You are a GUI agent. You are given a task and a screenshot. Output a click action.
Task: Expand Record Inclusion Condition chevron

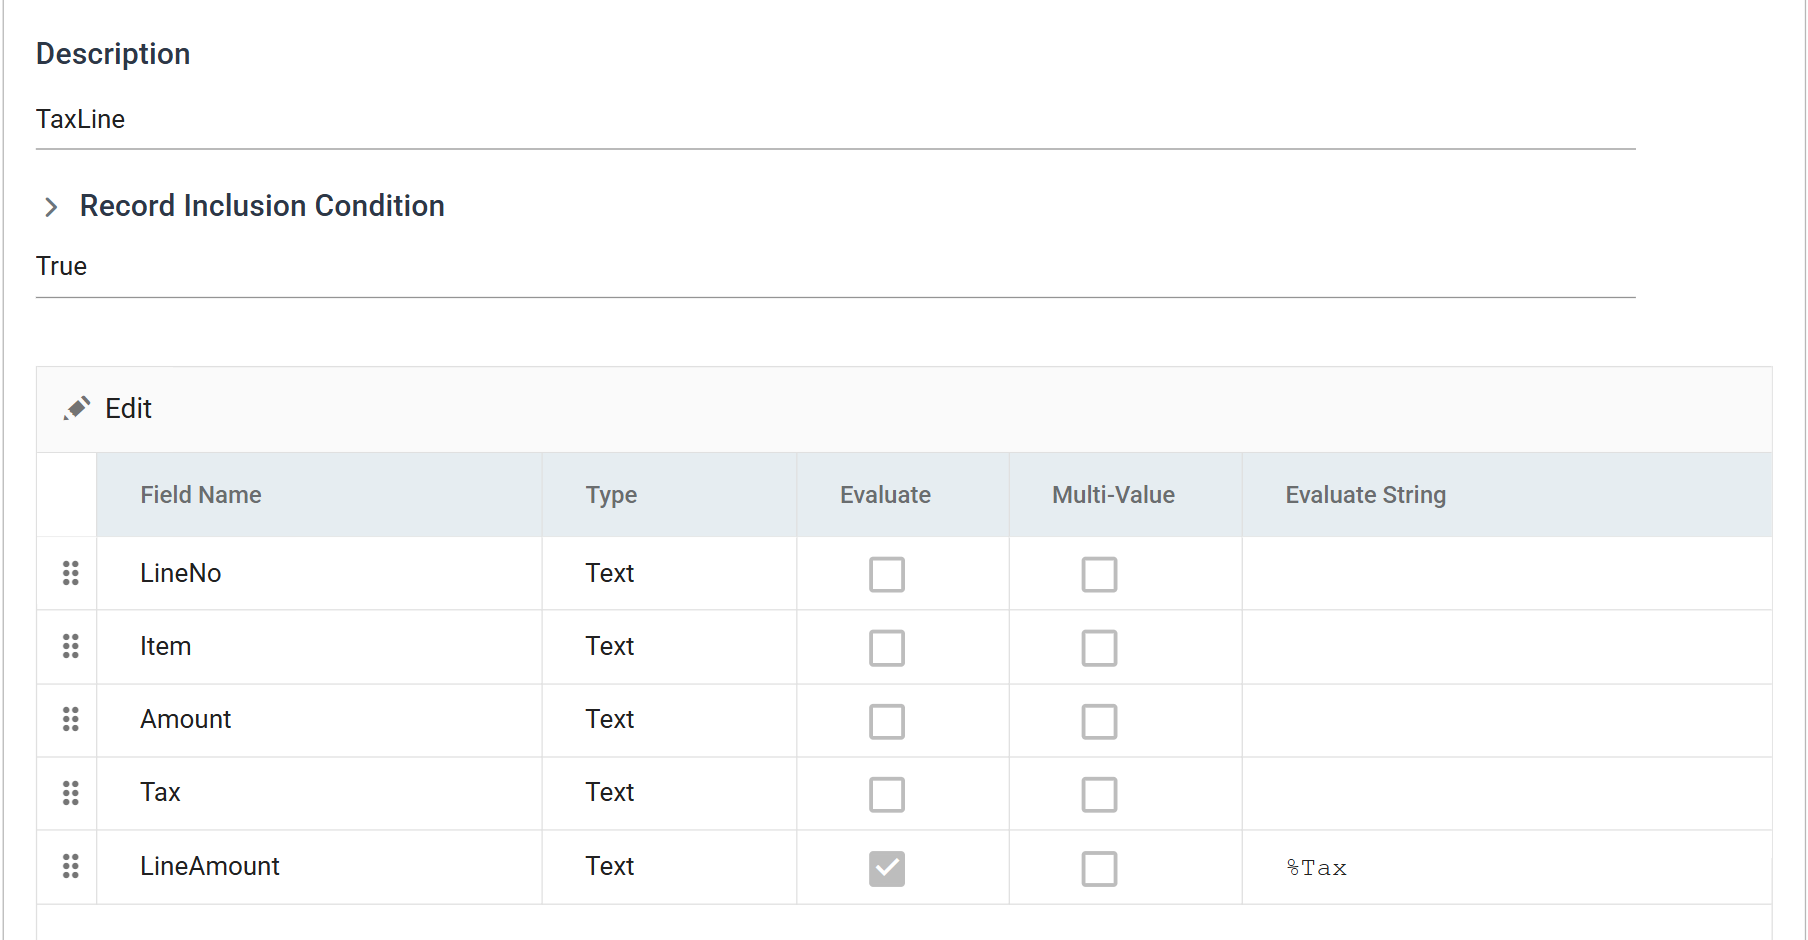[51, 207]
